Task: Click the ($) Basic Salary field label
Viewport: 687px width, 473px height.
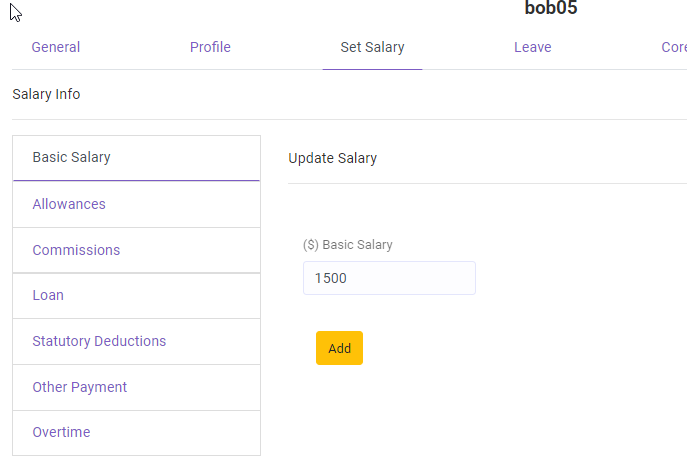Action: [348, 244]
